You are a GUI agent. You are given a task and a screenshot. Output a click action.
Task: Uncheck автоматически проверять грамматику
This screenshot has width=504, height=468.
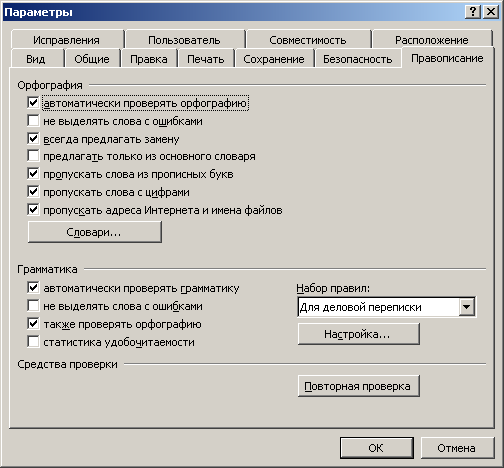pyautogui.click(x=33, y=288)
